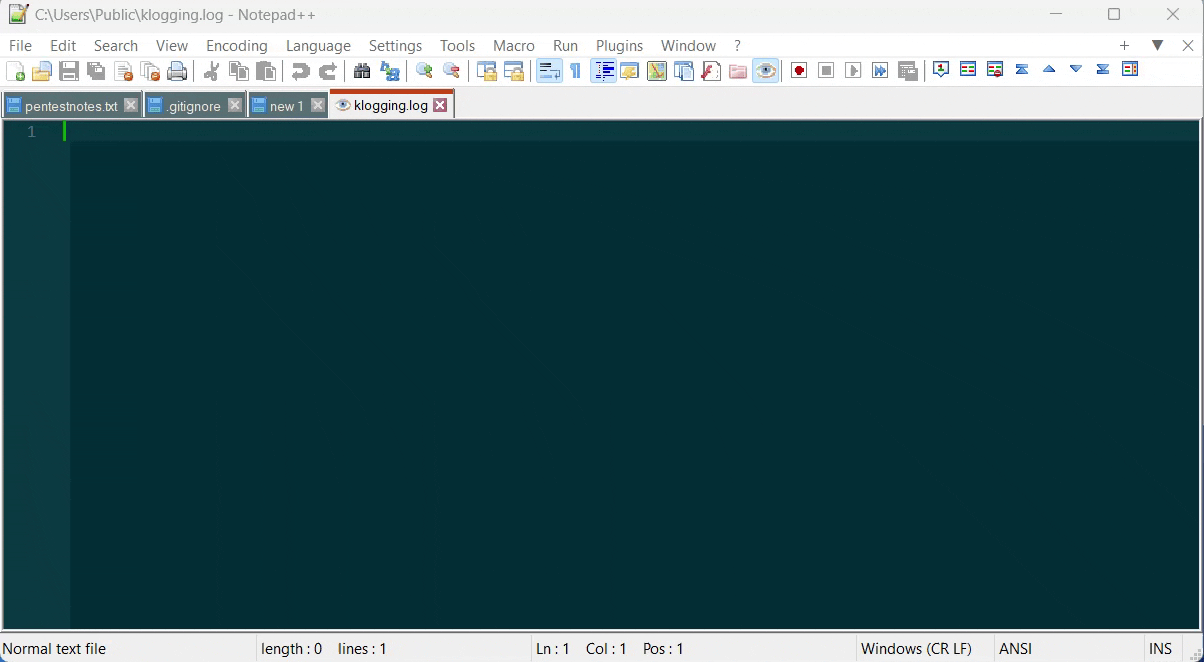Run the recorded macro playback icon

point(853,70)
